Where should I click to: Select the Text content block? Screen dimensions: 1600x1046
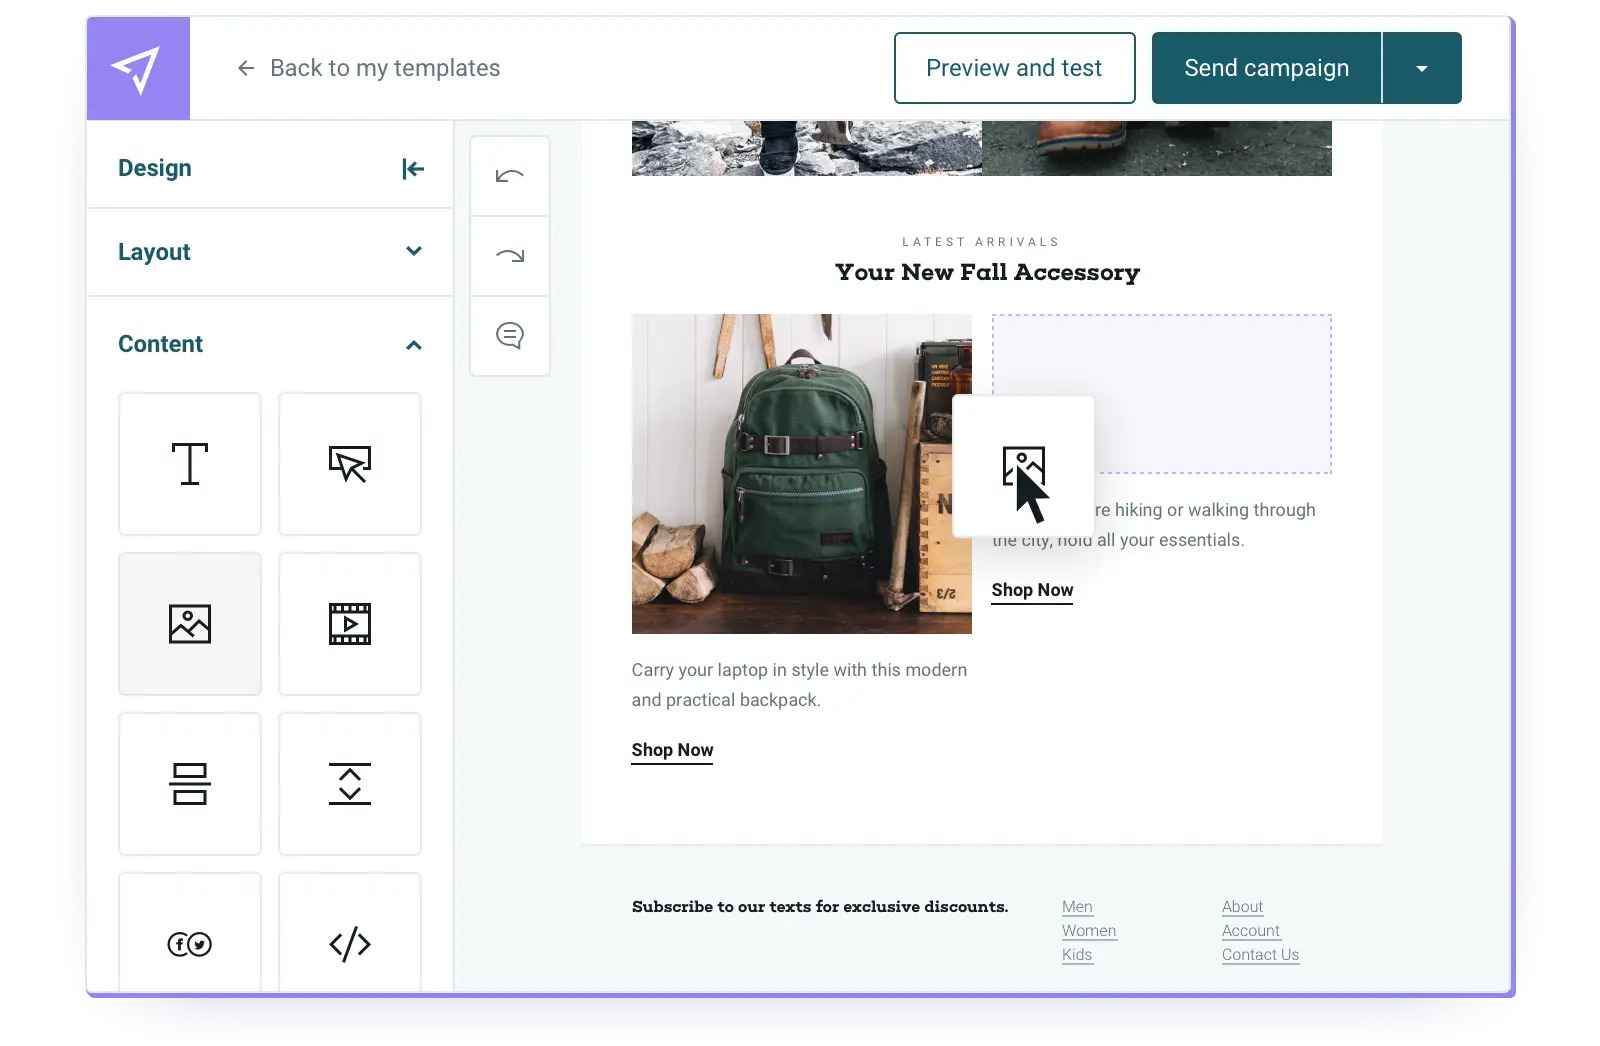190,464
